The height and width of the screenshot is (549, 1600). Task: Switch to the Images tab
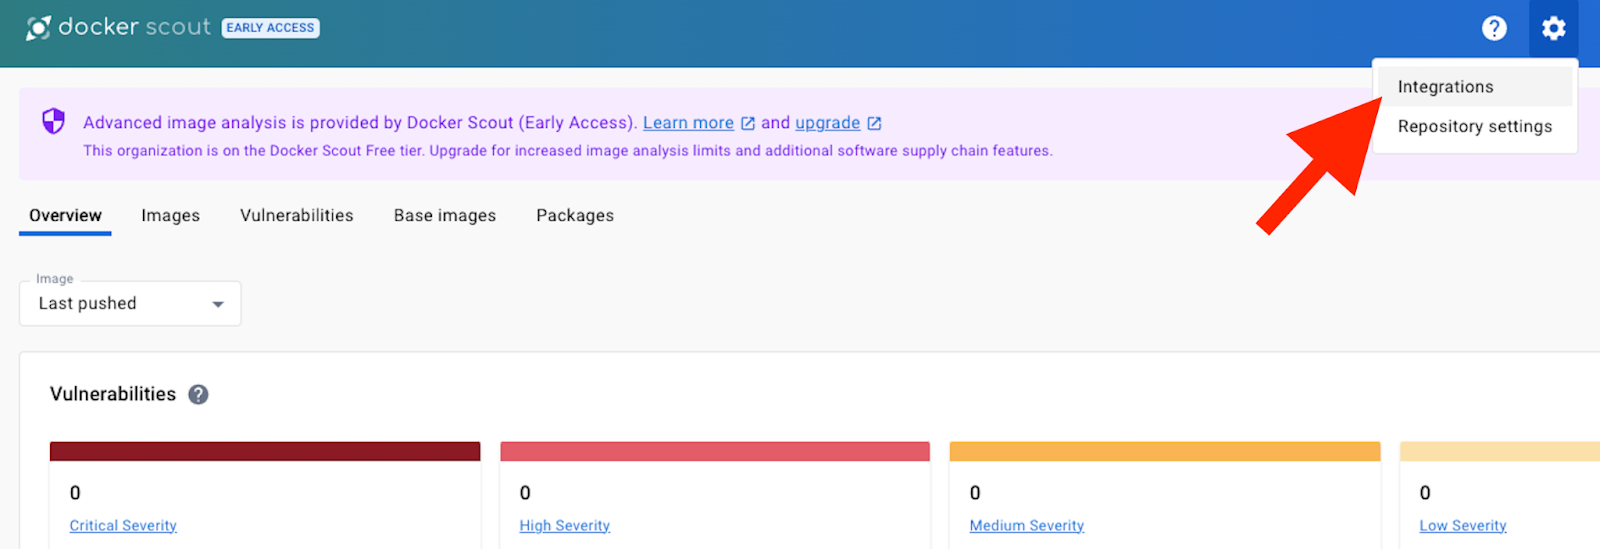pos(170,215)
